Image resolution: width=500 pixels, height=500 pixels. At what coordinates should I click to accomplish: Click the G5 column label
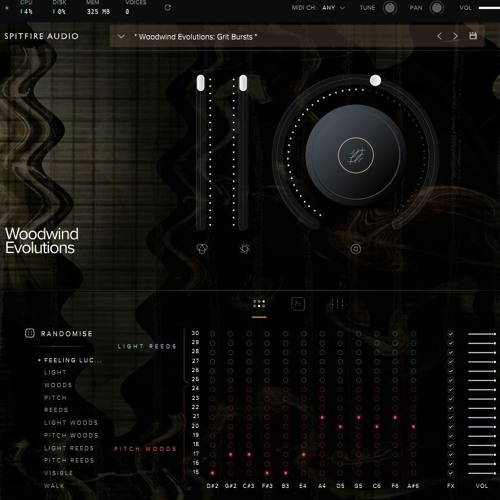[358, 486]
